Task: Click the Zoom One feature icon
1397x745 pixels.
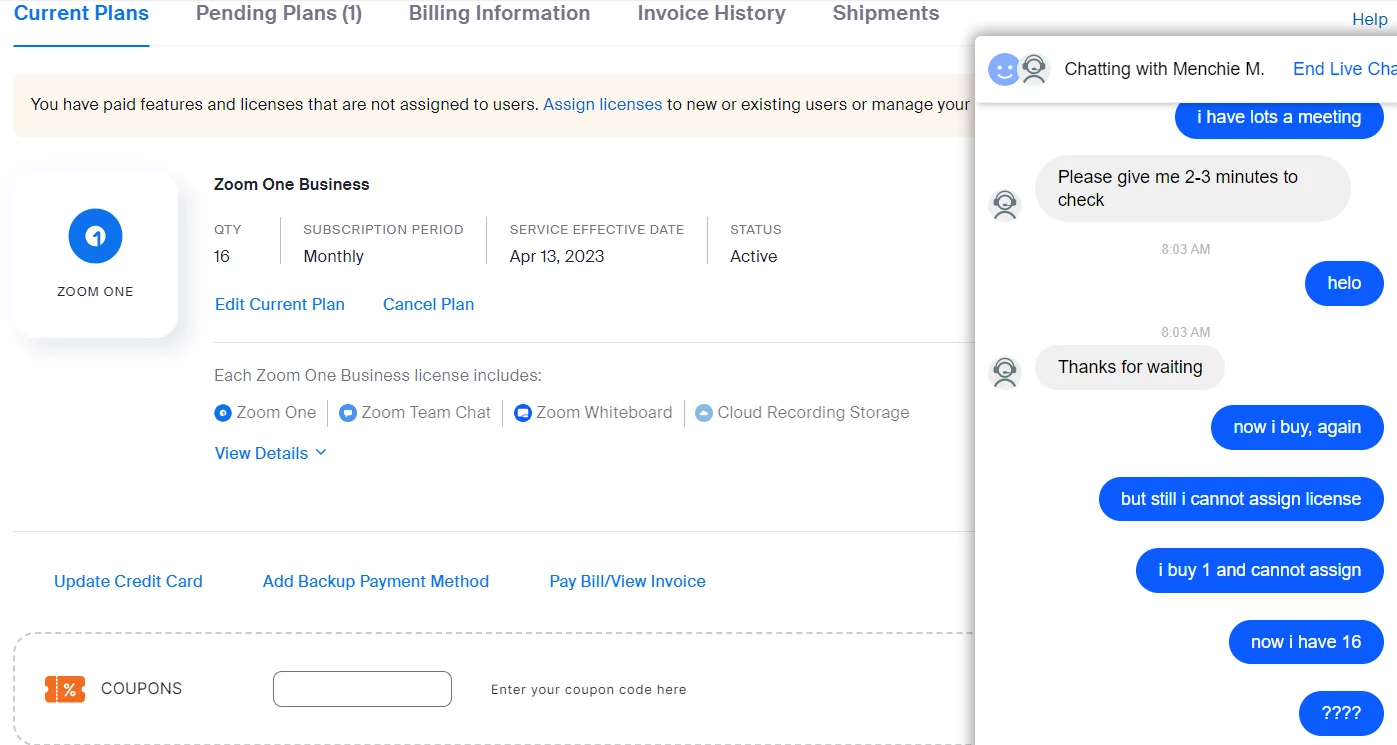Action: point(223,412)
